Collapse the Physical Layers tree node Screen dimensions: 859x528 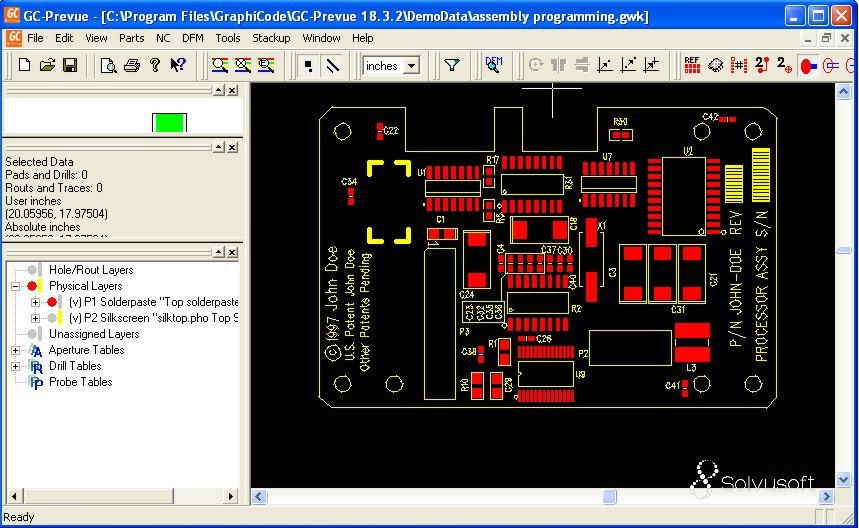15,286
